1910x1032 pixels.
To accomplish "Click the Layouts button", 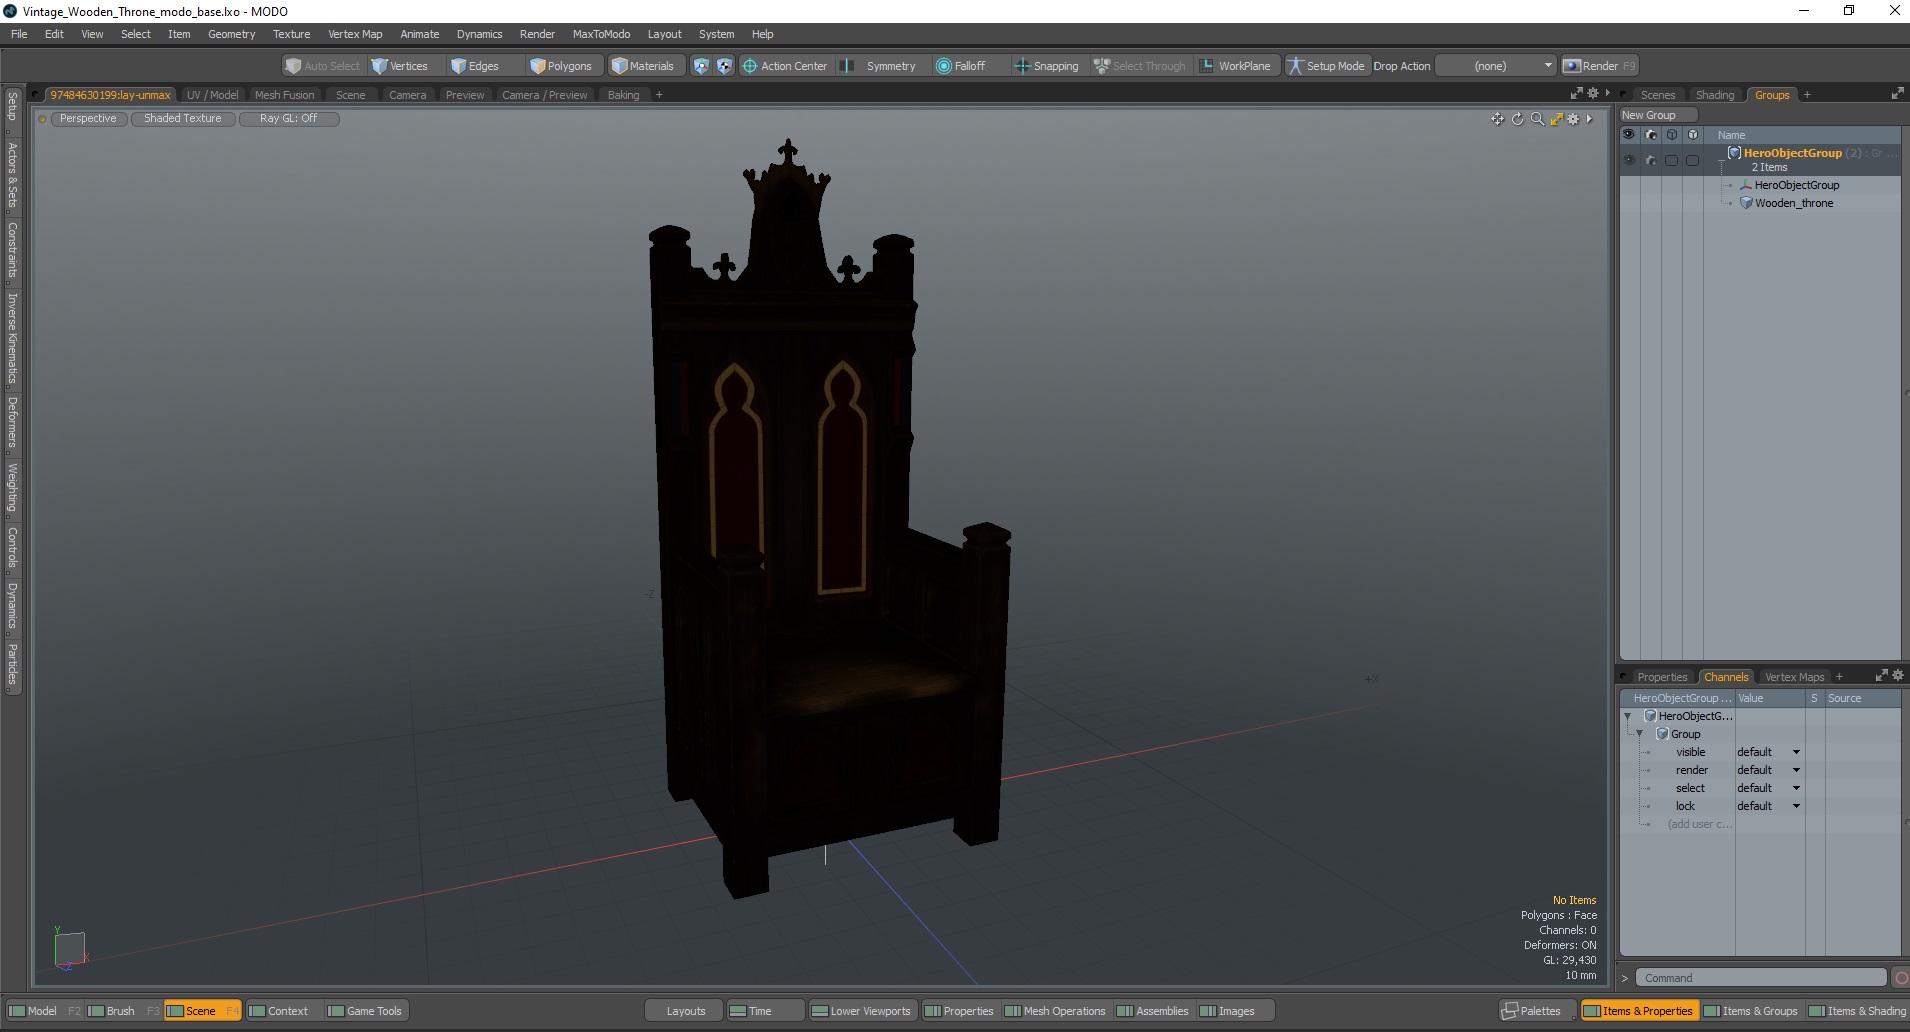I will point(685,1011).
